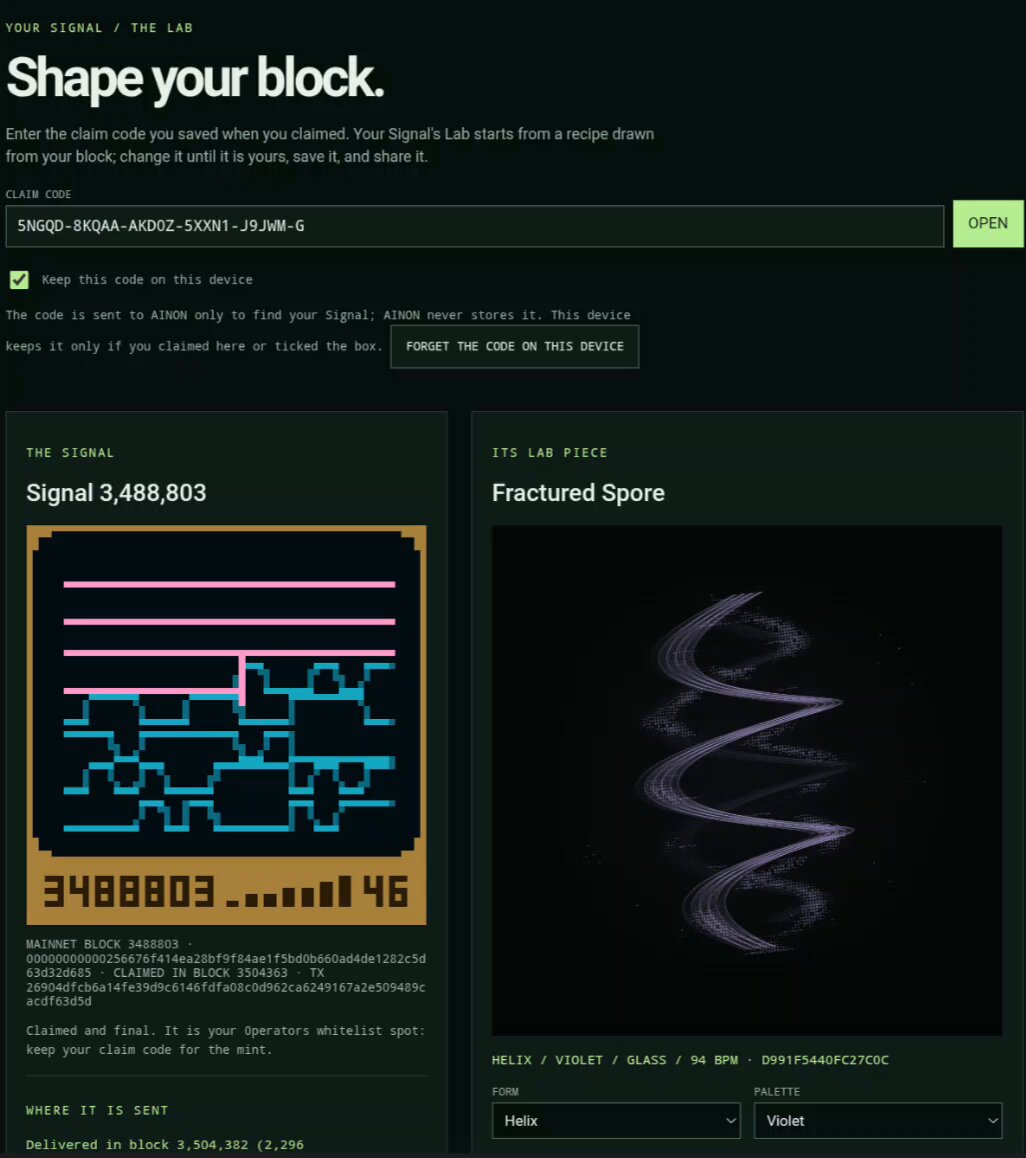Click the 'Shape your block.' heading
This screenshot has height=1158, width=1026.
click(x=195, y=78)
